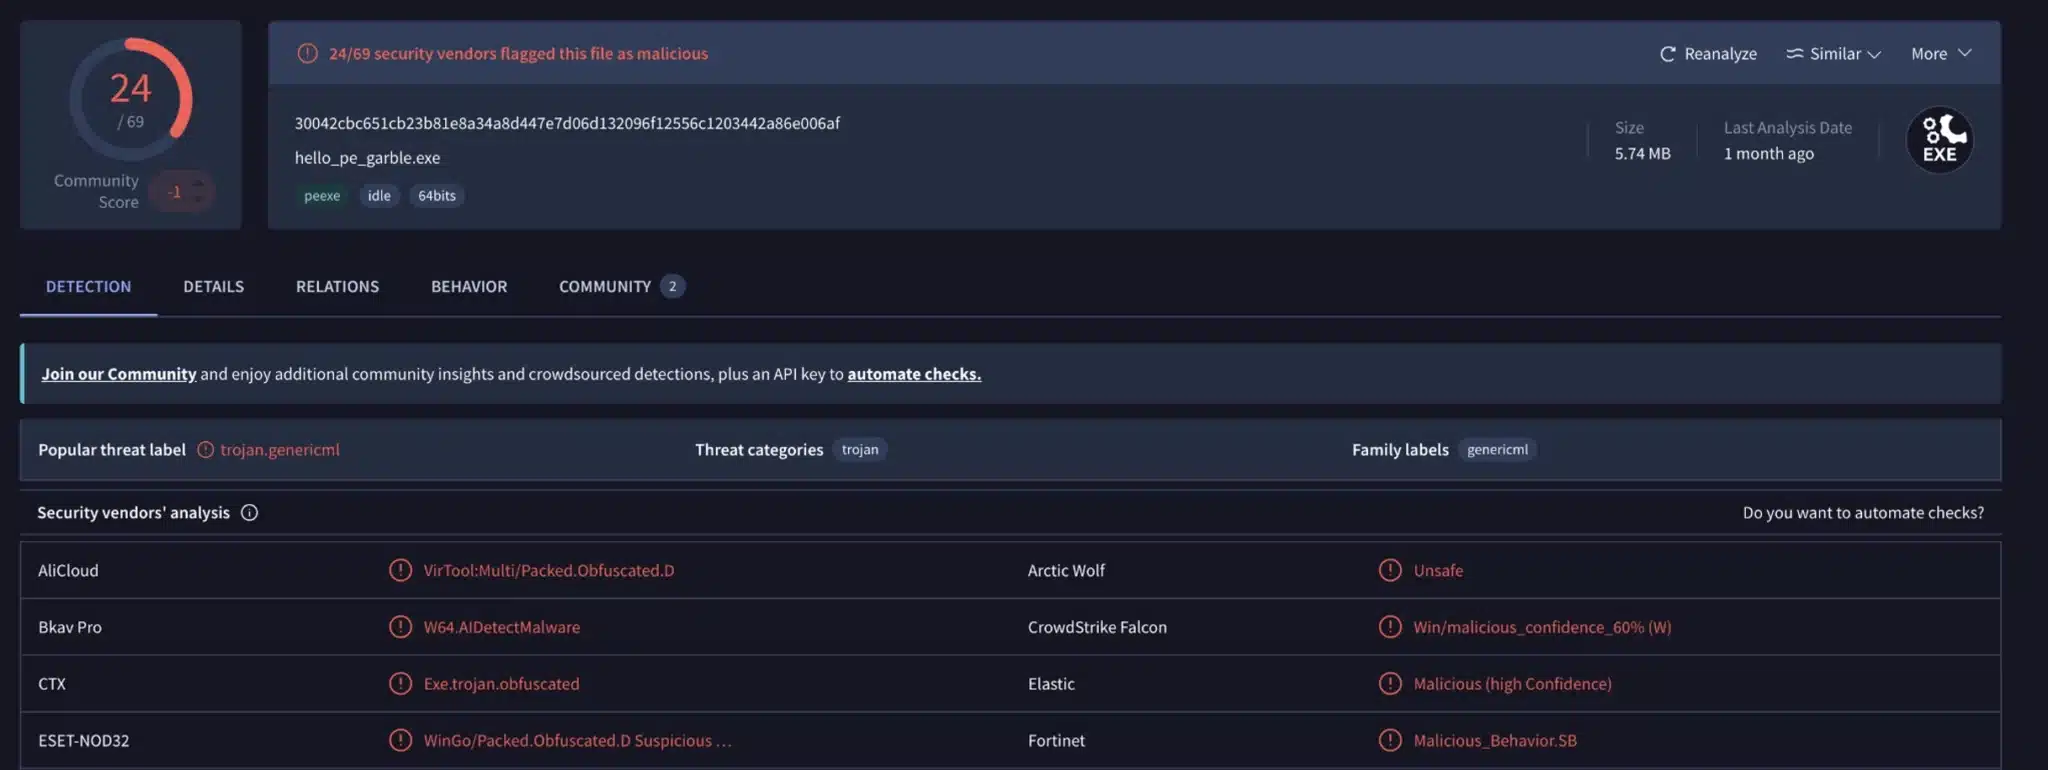The width and height of the screenshot is (2048, 770).
Task: Vote down the community score
Action: click(x=198, y=200)
